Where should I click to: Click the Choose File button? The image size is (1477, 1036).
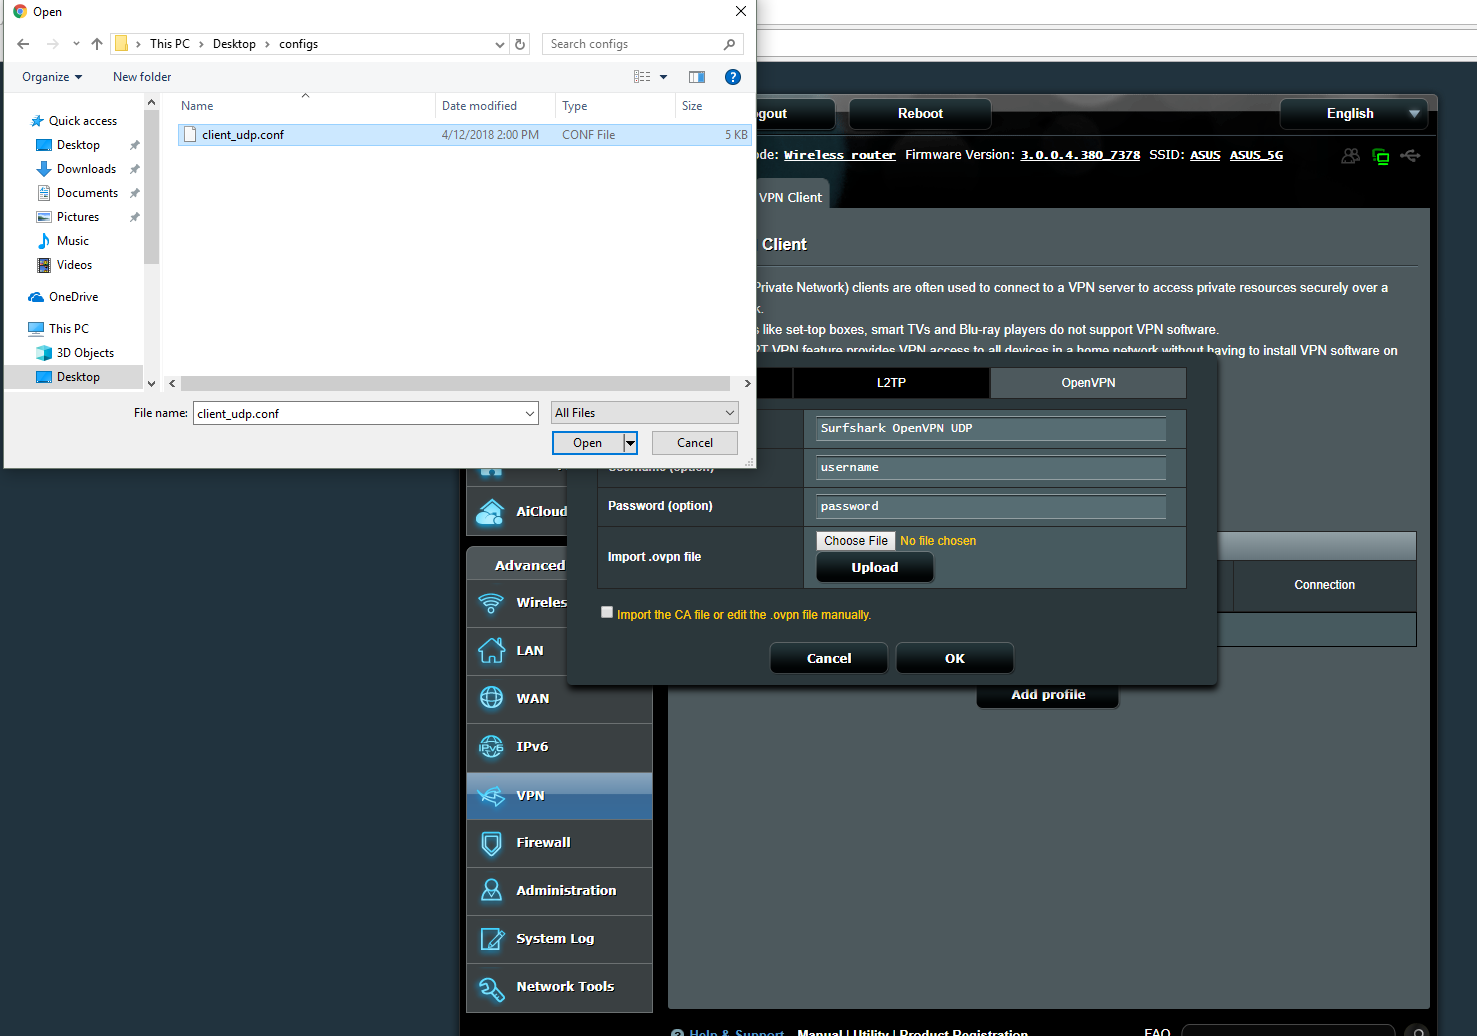(856, 541)
